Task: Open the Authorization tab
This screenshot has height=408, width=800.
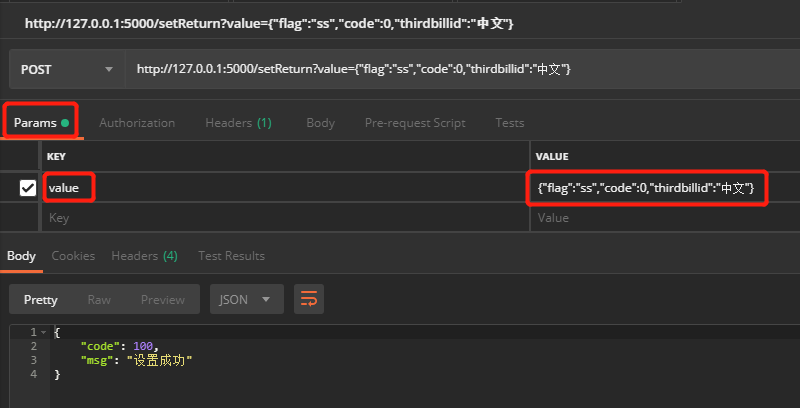Action: tap(137, 123)
